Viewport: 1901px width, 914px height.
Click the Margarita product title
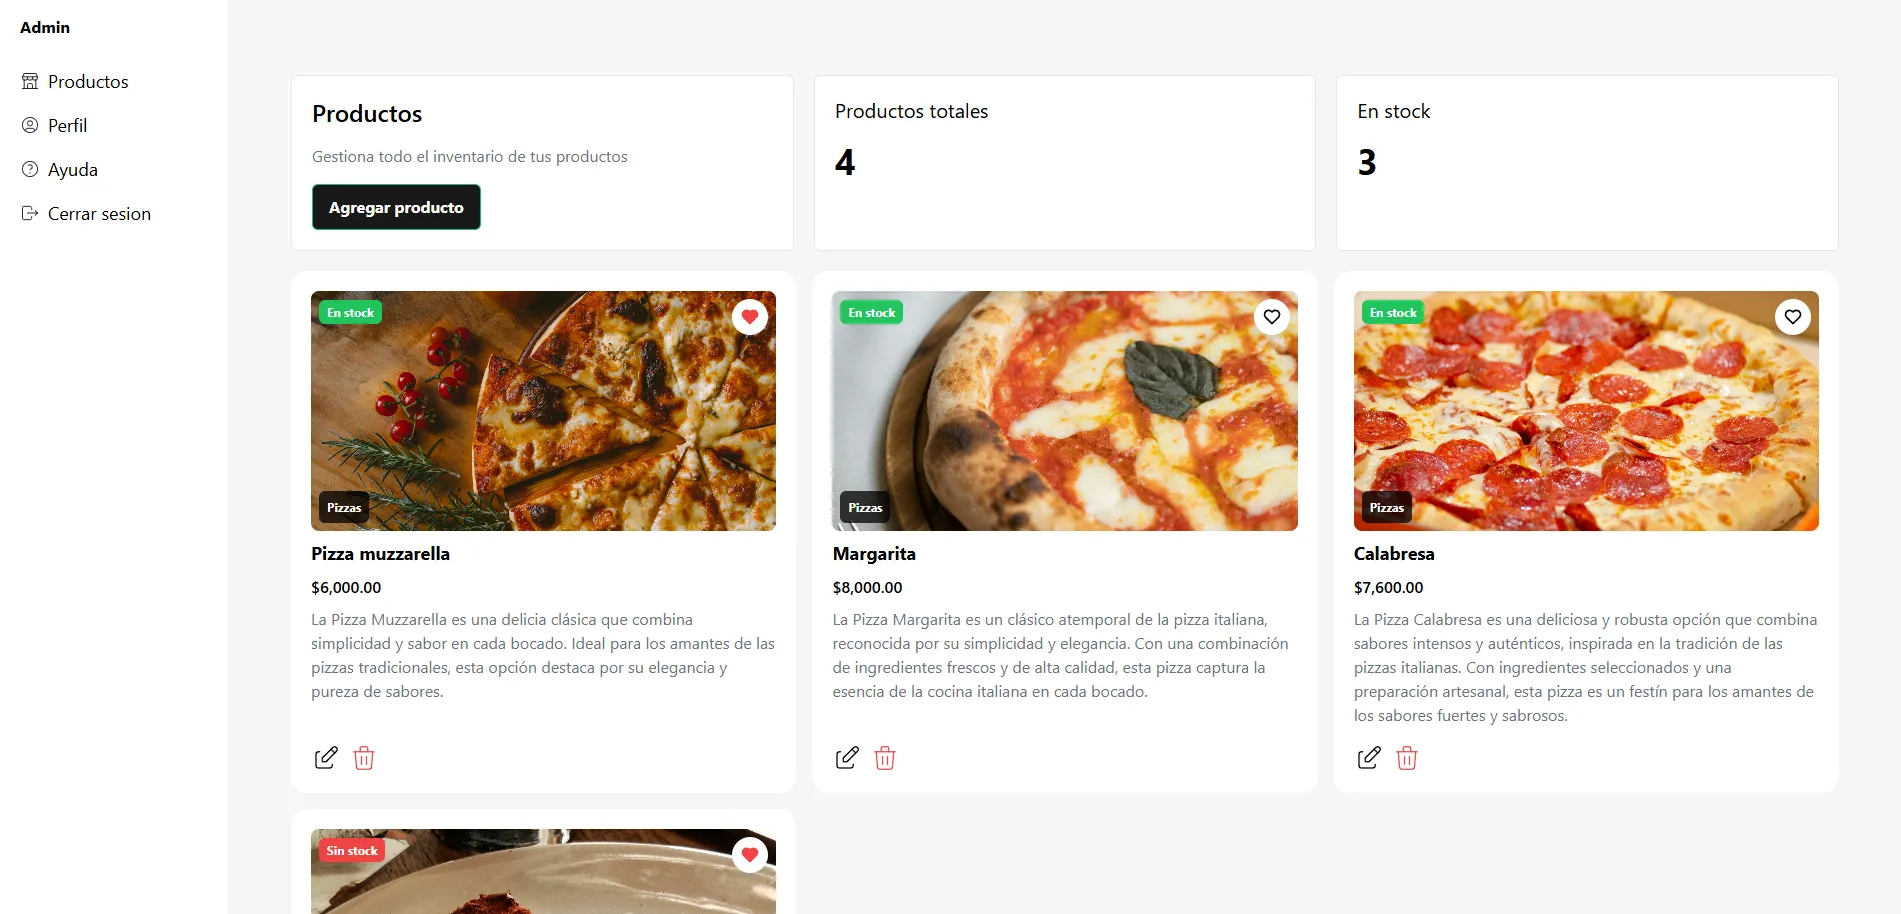coord(874,554)
